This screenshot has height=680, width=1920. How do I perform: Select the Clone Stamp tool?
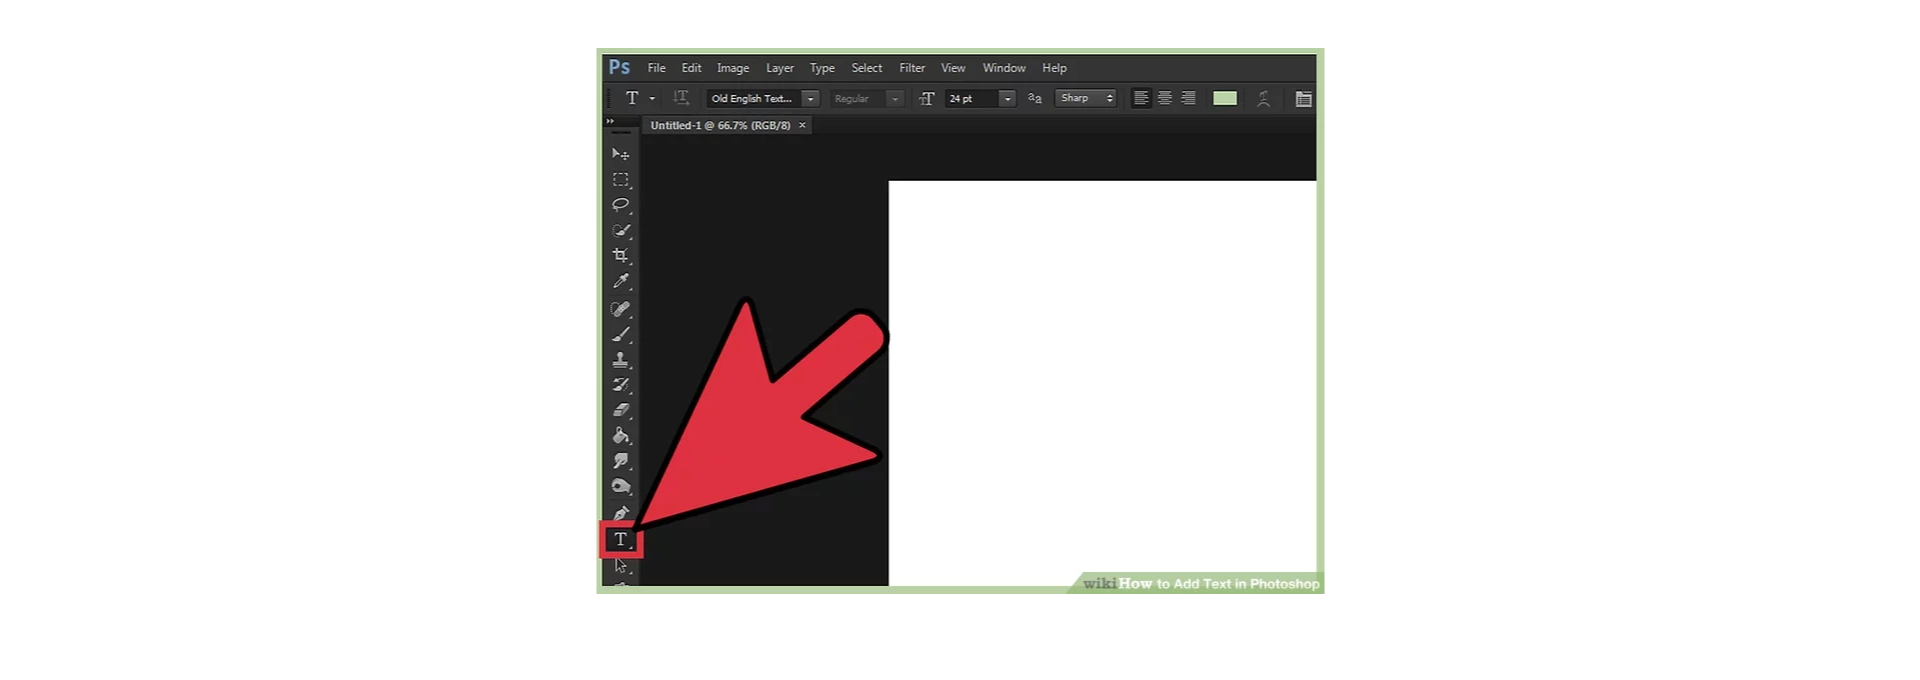tap(621, 359)
